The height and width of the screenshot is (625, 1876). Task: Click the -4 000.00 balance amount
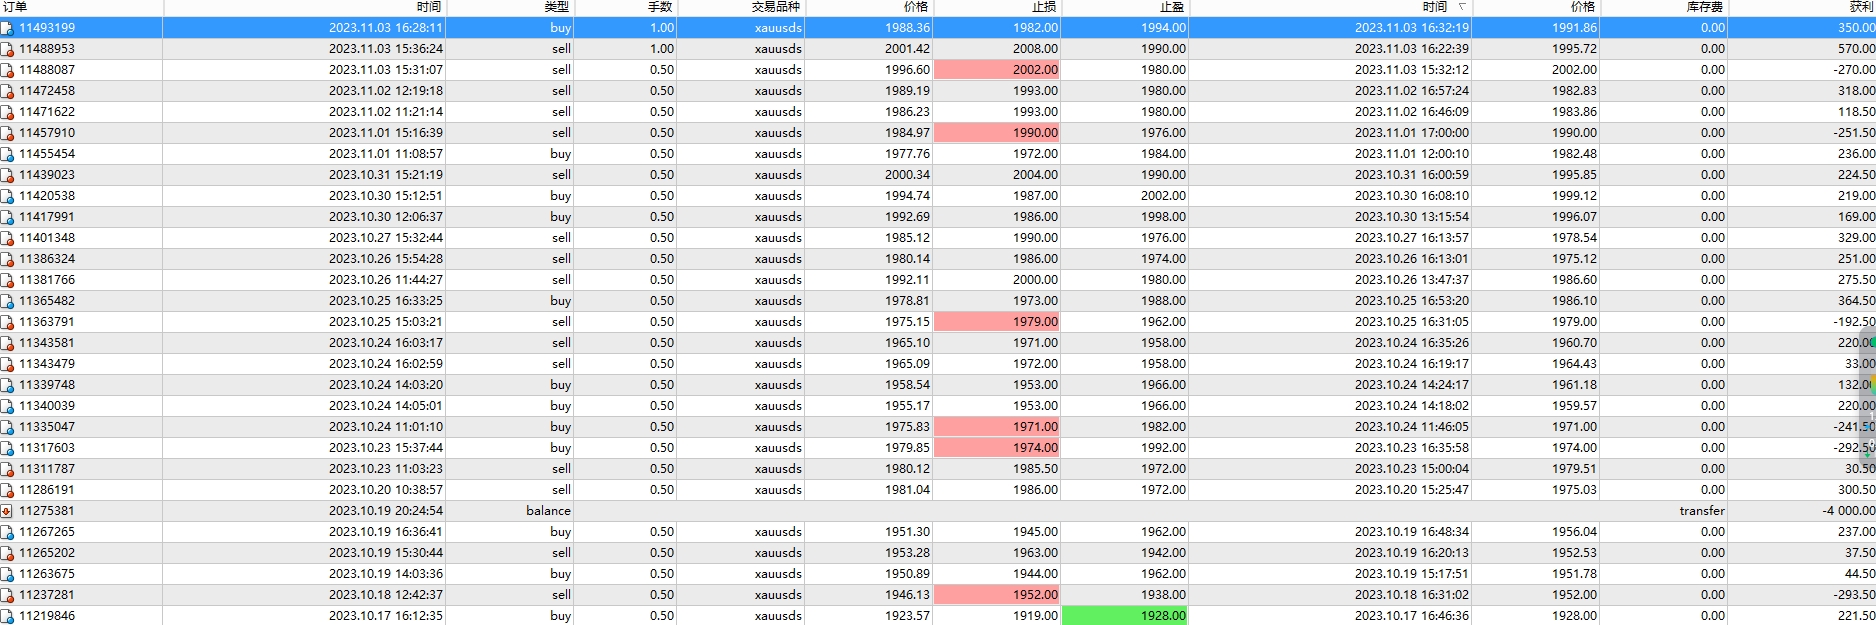[1848, 511]
